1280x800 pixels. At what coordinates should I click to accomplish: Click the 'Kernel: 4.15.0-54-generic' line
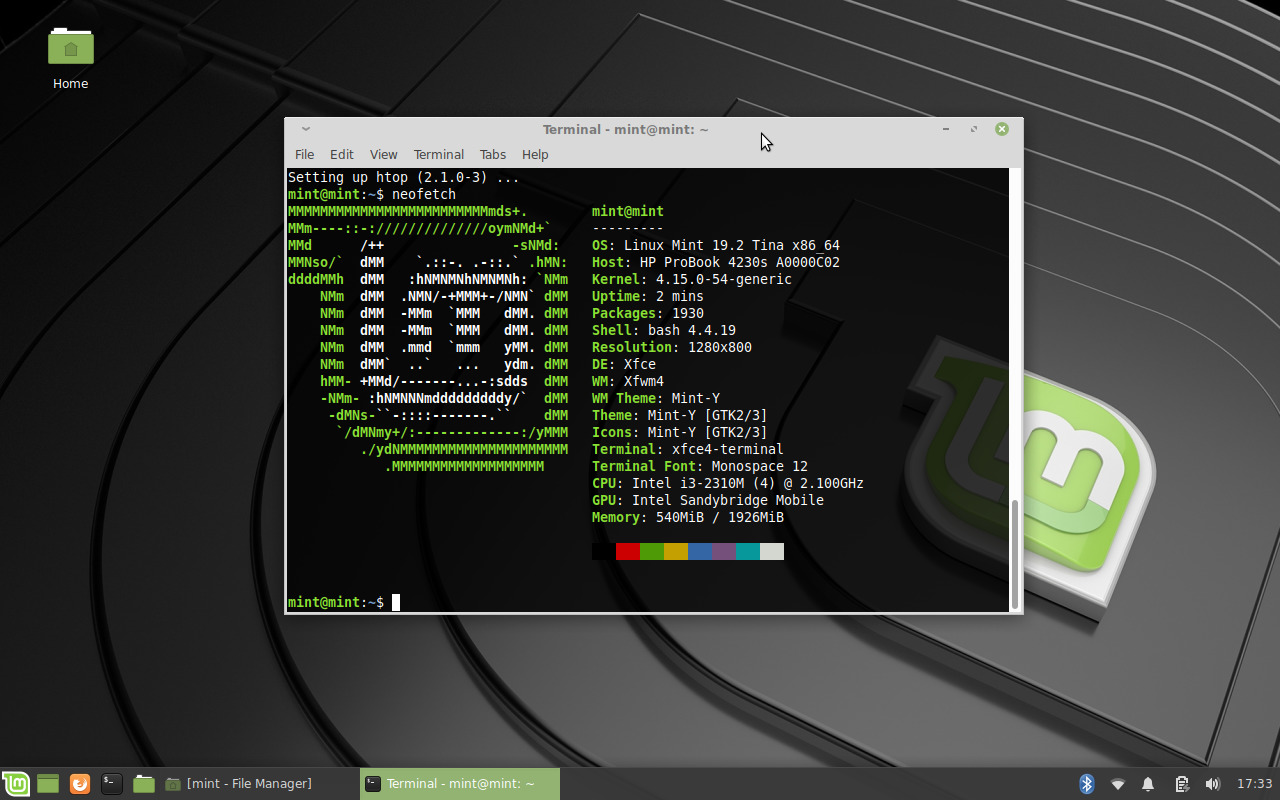pyautogui.click(x=692, y=279)
